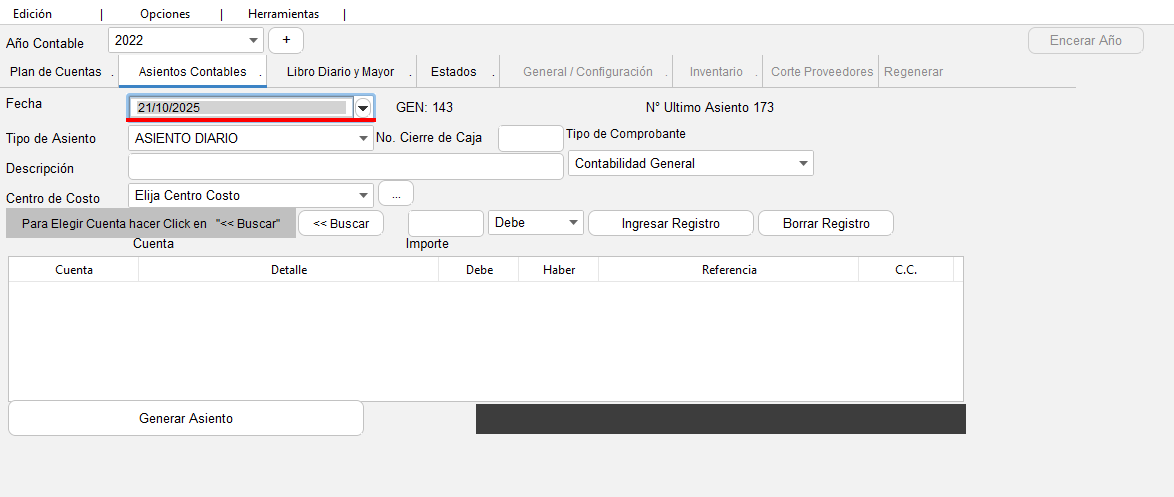Click the Generar Asiento button
The width and height of the screenshot is (1174, 497).
(186, 418)
